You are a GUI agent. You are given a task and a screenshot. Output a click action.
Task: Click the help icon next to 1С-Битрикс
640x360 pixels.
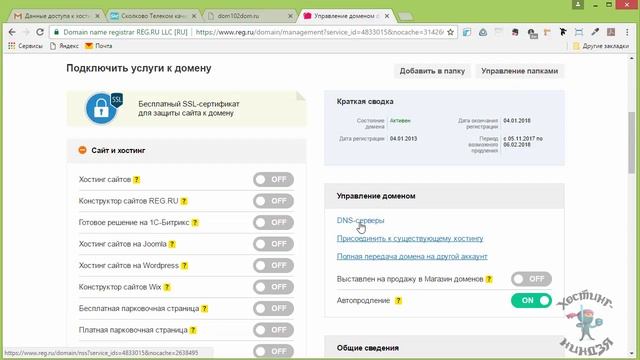(195, 222)
